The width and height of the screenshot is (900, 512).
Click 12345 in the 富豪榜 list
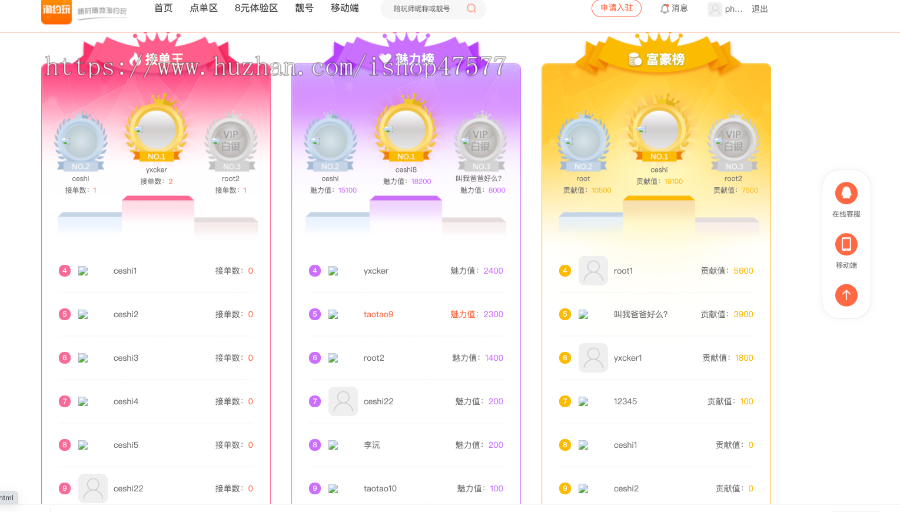pos(625,402)
